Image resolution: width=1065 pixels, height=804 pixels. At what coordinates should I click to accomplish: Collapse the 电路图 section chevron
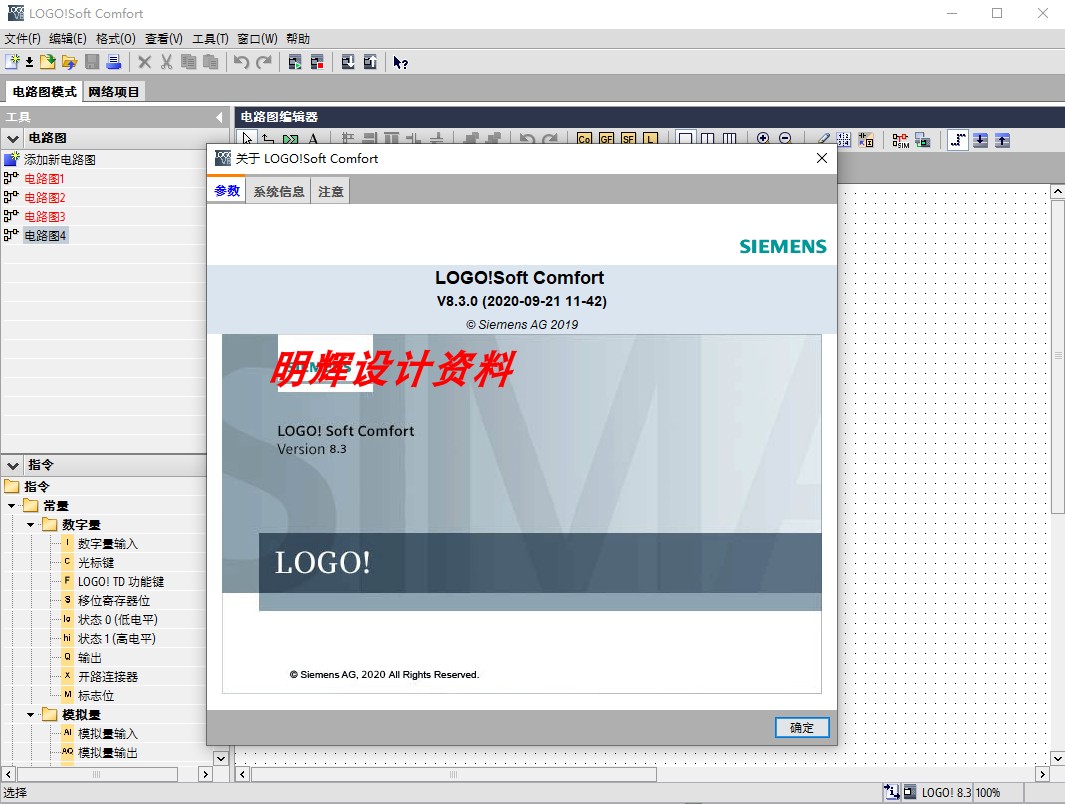point(12,139)
